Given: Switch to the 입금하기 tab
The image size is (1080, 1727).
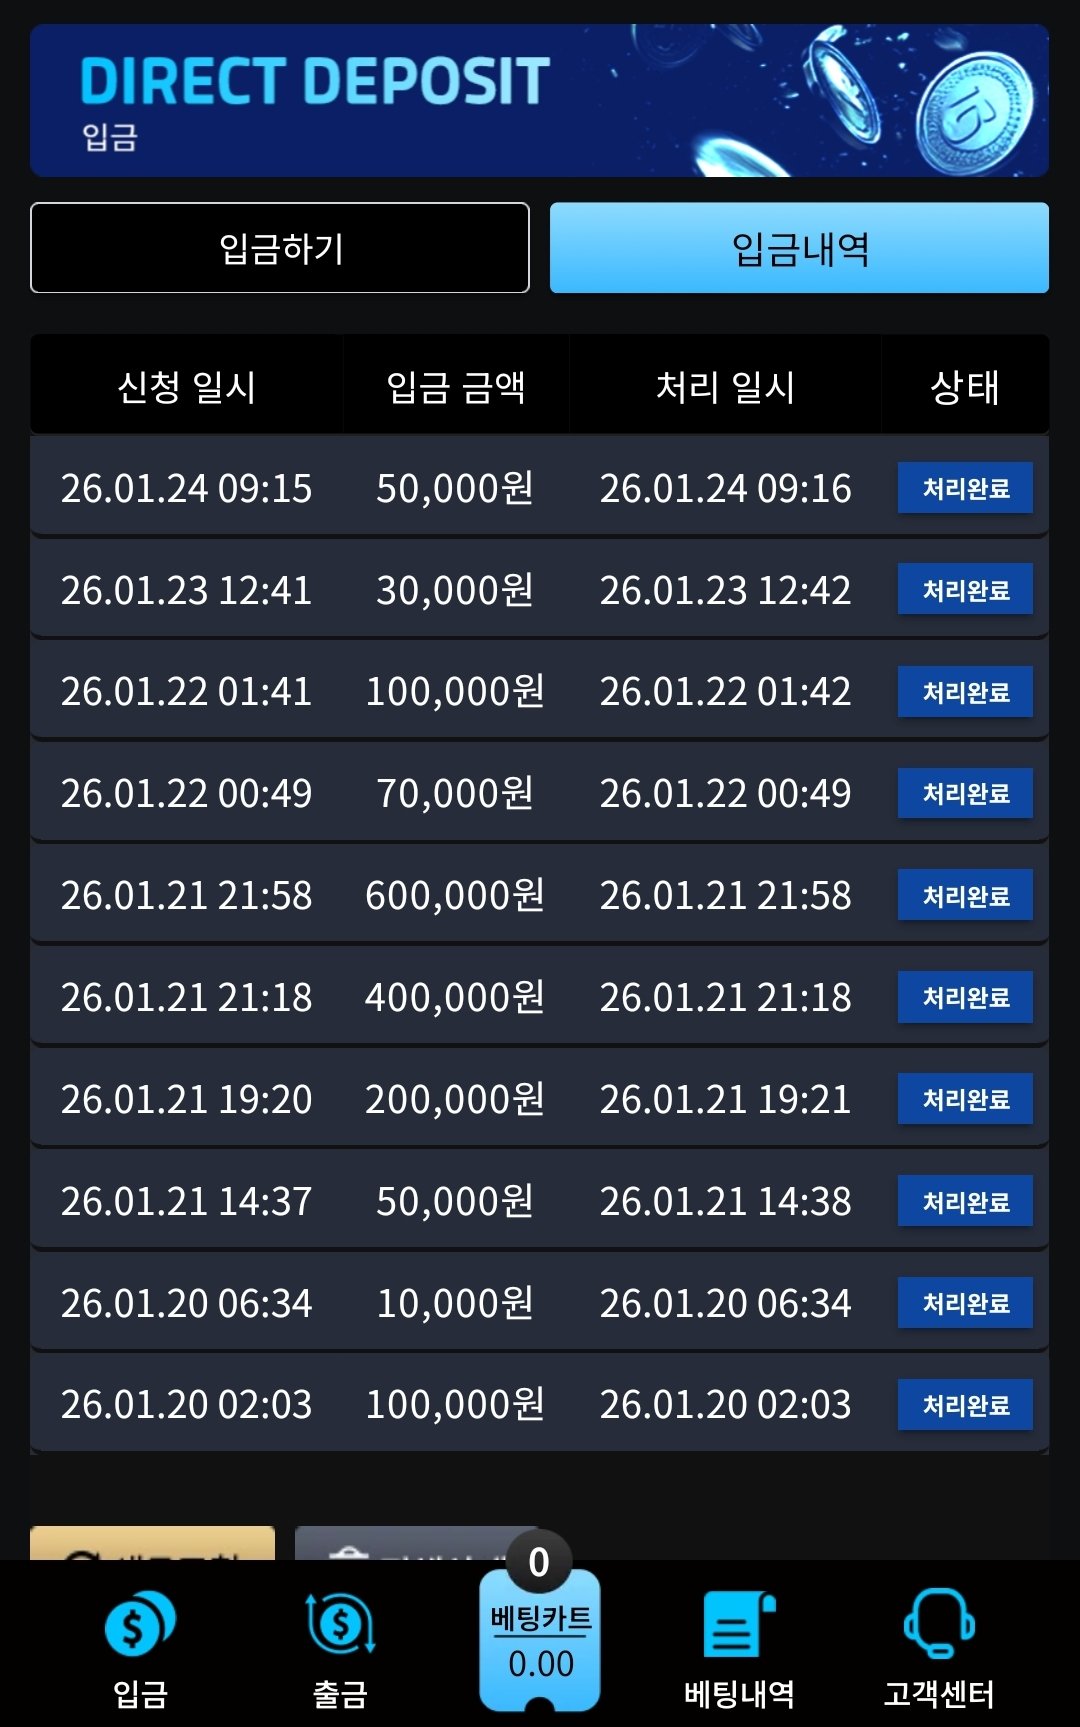Looking at the screenshot, I should pos(280,248).
